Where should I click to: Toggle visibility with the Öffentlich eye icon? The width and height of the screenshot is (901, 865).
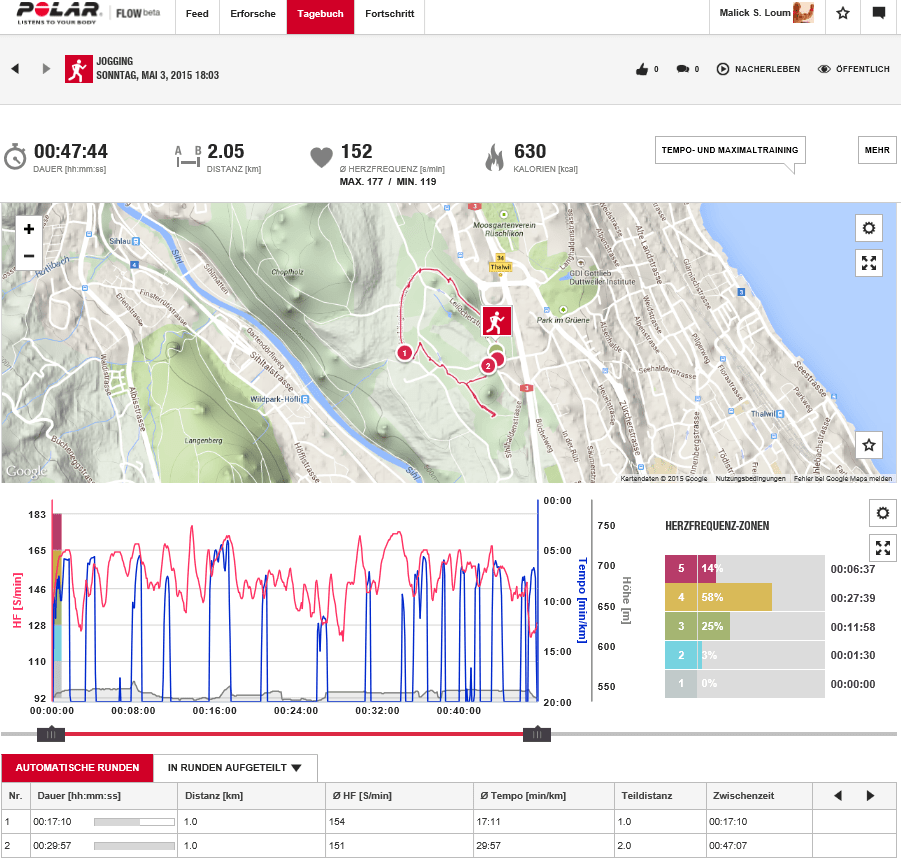click(x=823, y=69)
